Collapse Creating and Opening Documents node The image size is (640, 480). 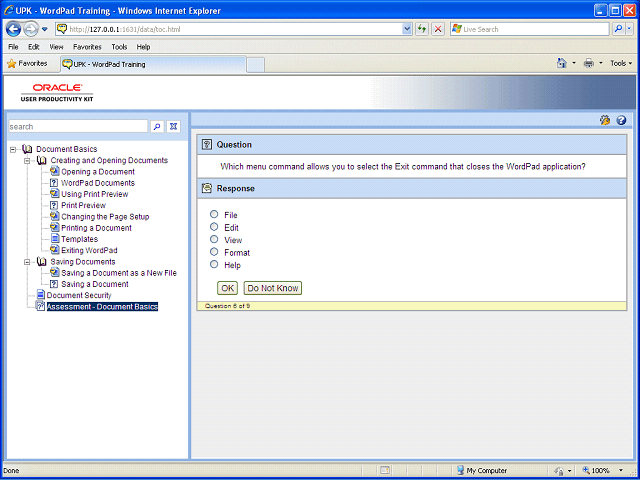point(27,160)
